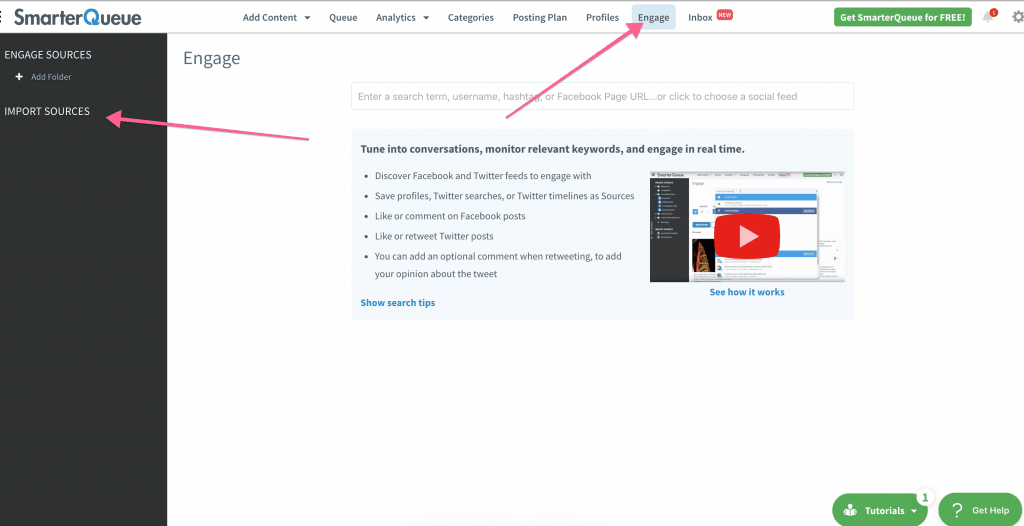Click the Tutorials icon
The height and width of the screenshot is (526, 1024).
click(850, 511)
